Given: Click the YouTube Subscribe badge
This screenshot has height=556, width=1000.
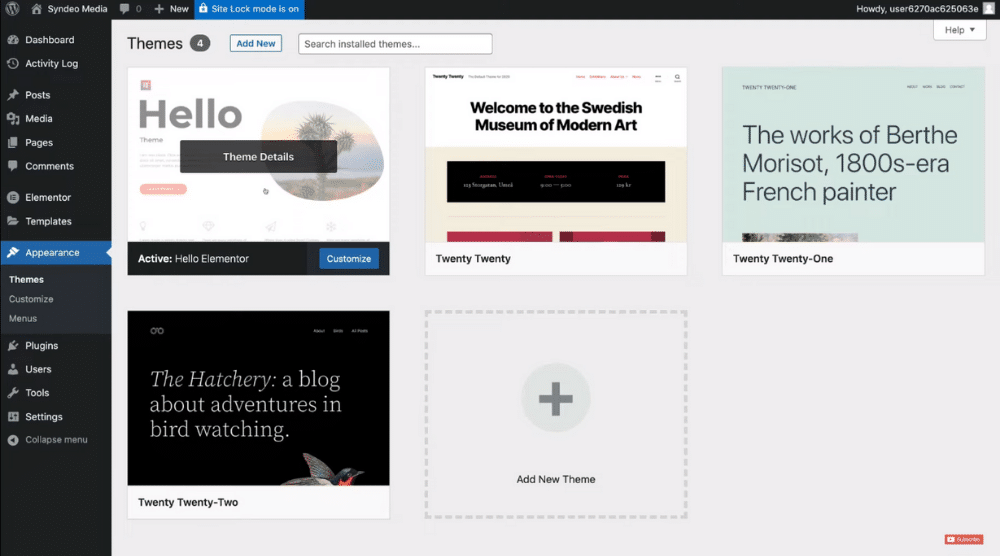Looking at the screenshot, I should tap(964, 539).
